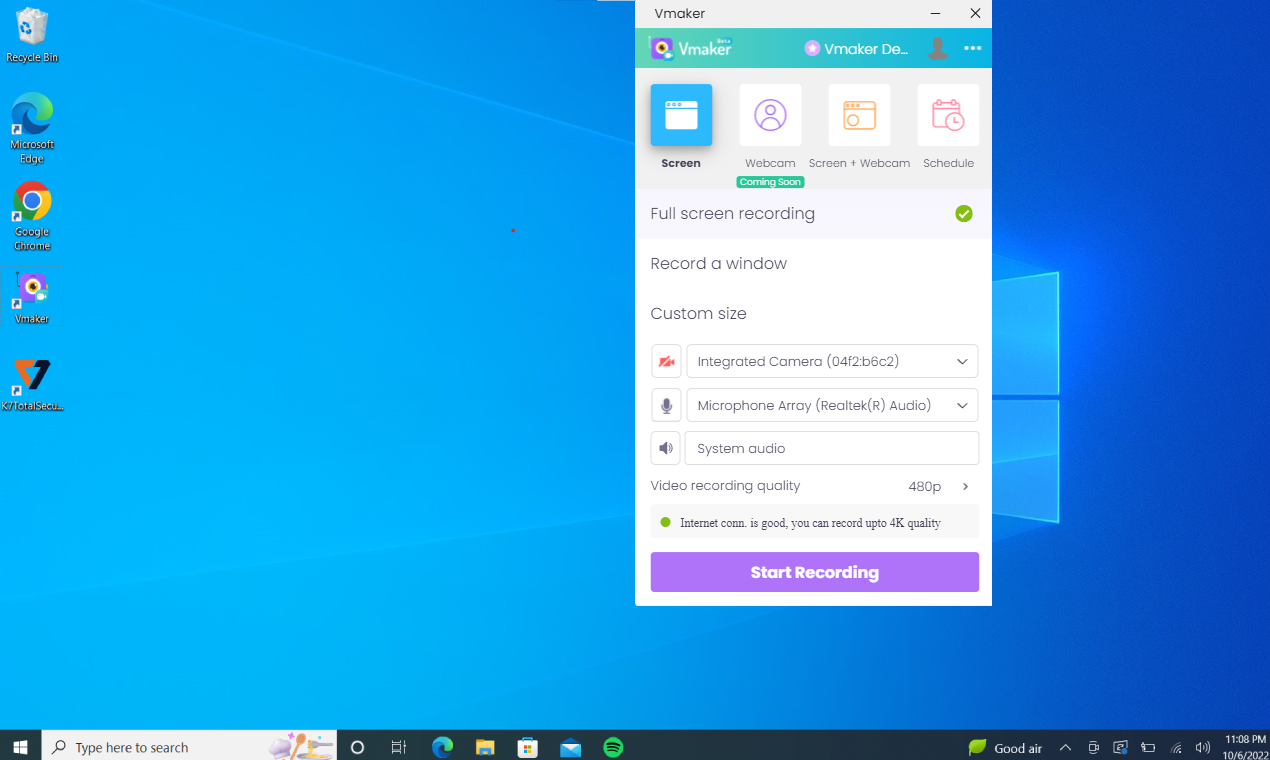This screenshot has height=760, width=1270.
Task: Select Full screen recording option
Action: 813,213
